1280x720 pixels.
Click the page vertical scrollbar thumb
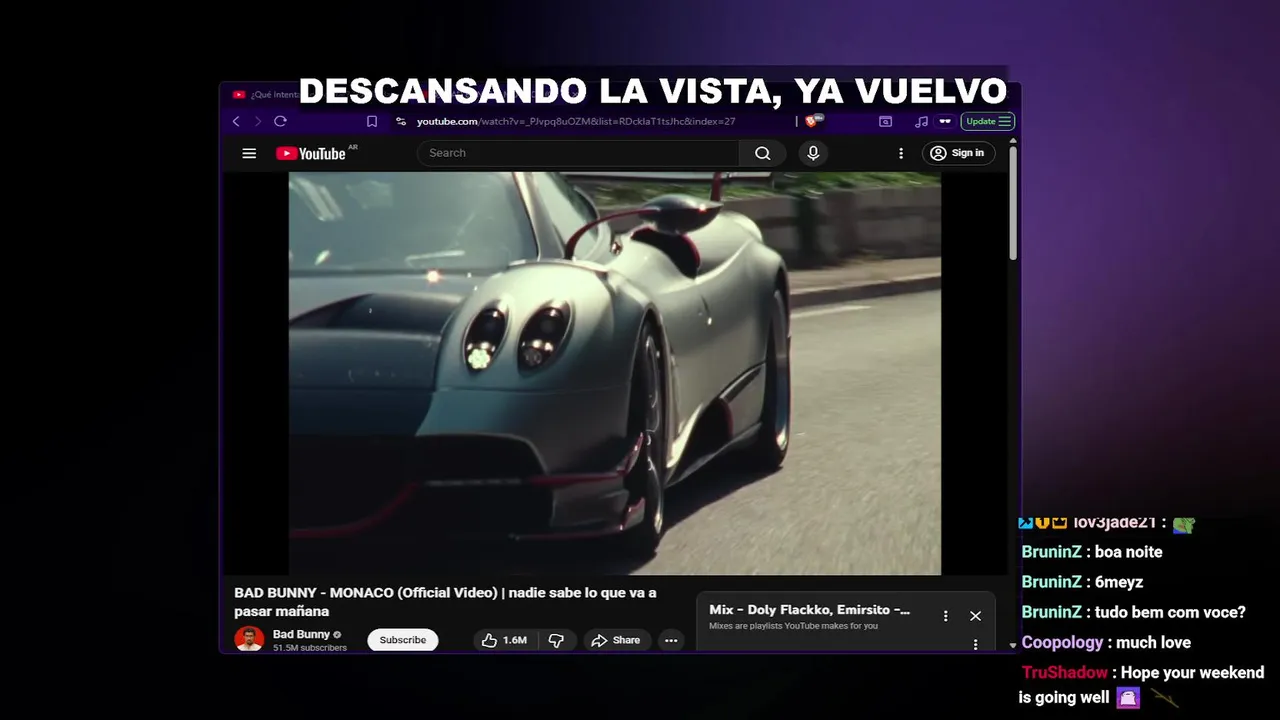coord(1013,205)
